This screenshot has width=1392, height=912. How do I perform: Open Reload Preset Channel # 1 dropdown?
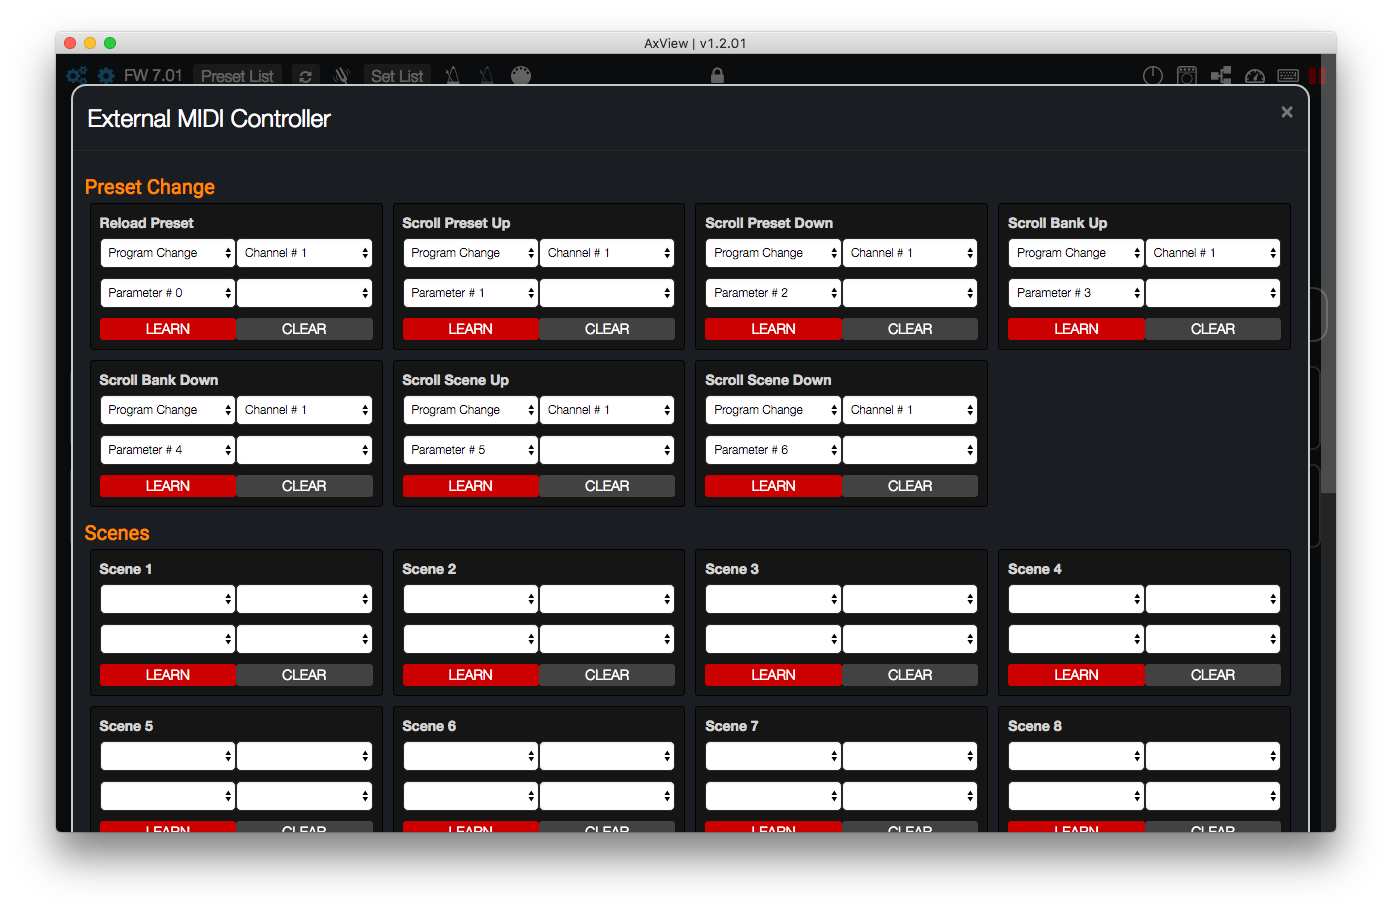[304, 253]
